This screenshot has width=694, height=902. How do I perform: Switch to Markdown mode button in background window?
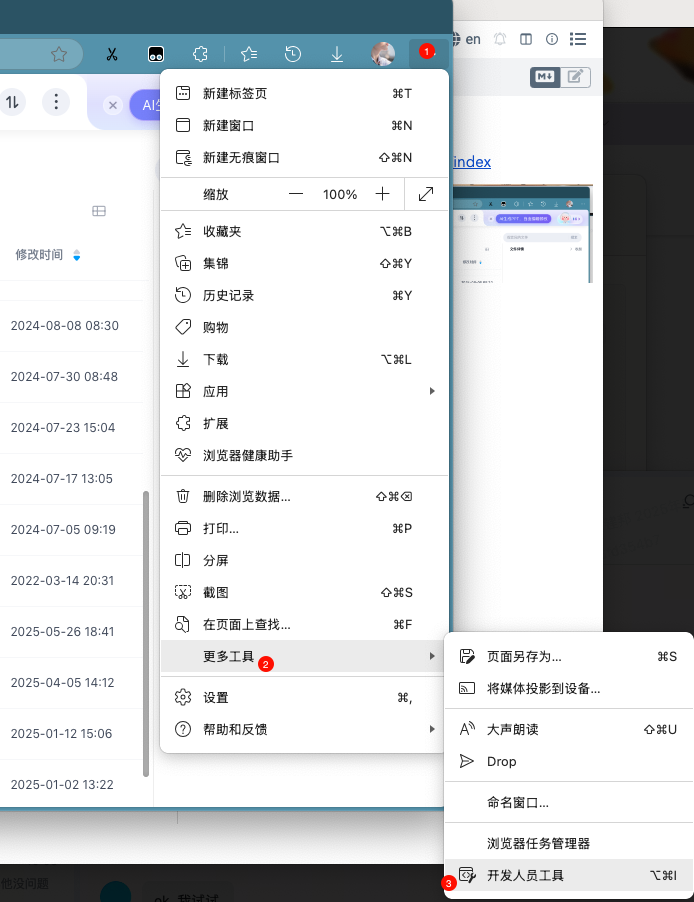tap(545, 77)
